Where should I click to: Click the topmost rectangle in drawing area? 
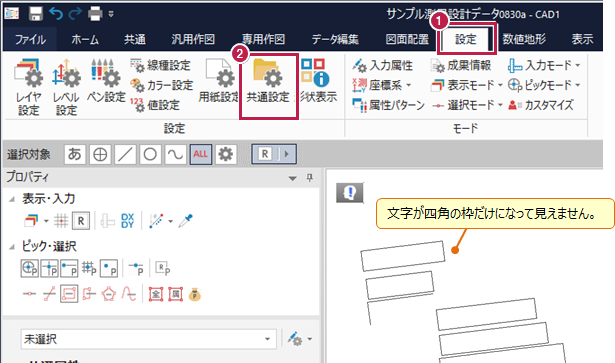coord(403,256)
